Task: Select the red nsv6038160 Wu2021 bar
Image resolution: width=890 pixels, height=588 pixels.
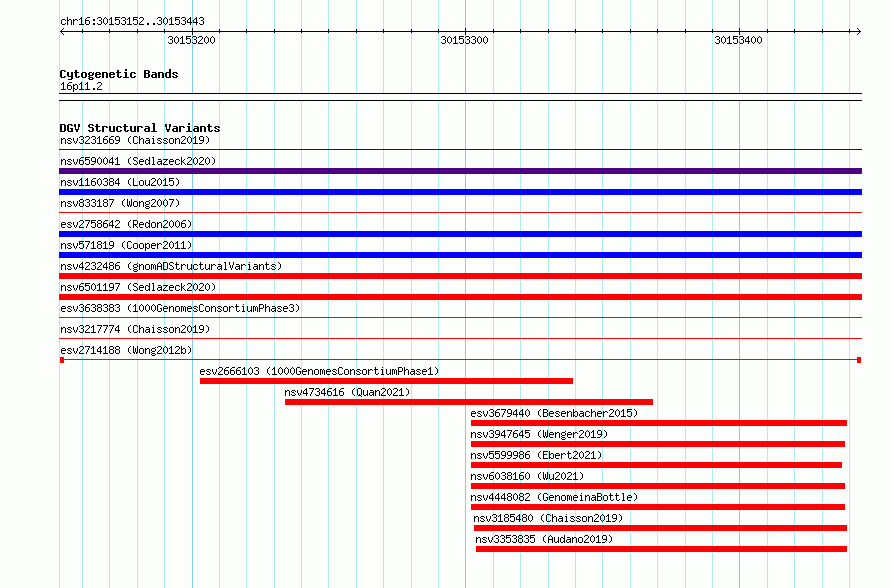Action: (x=658, y=486)
